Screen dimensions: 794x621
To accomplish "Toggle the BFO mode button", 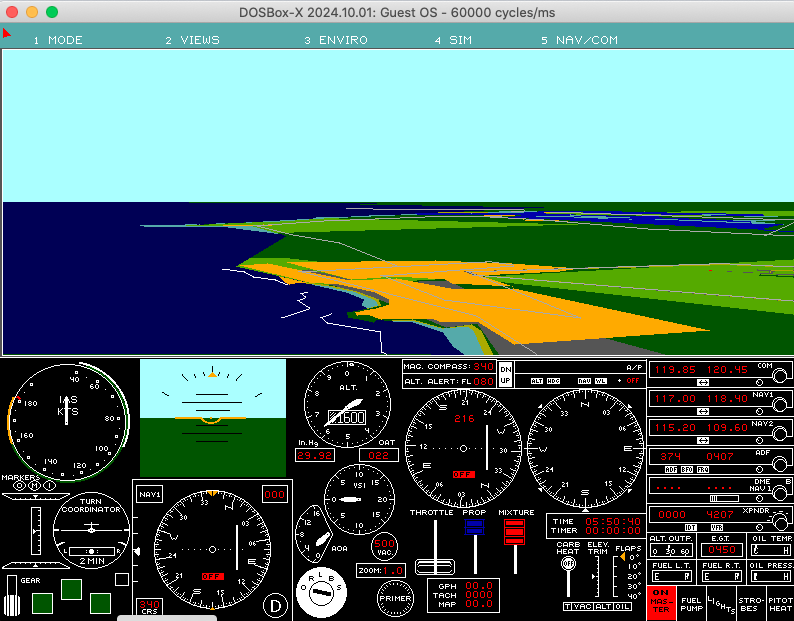I will coord(687,470).
